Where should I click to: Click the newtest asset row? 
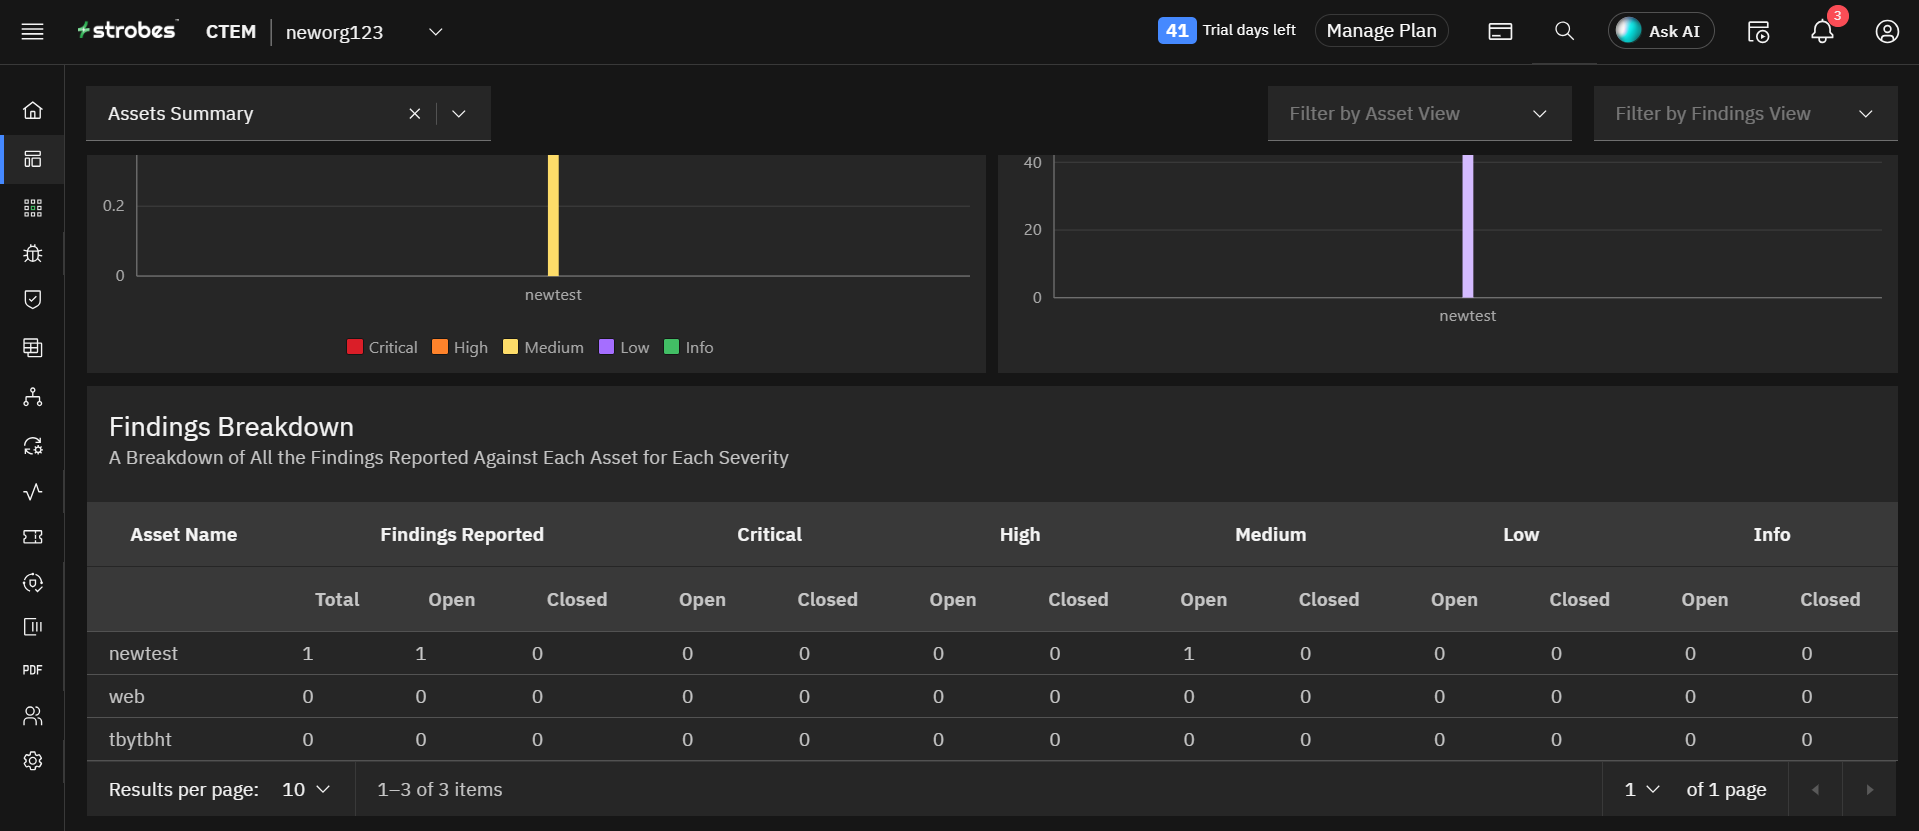click(x=144, y=654)
